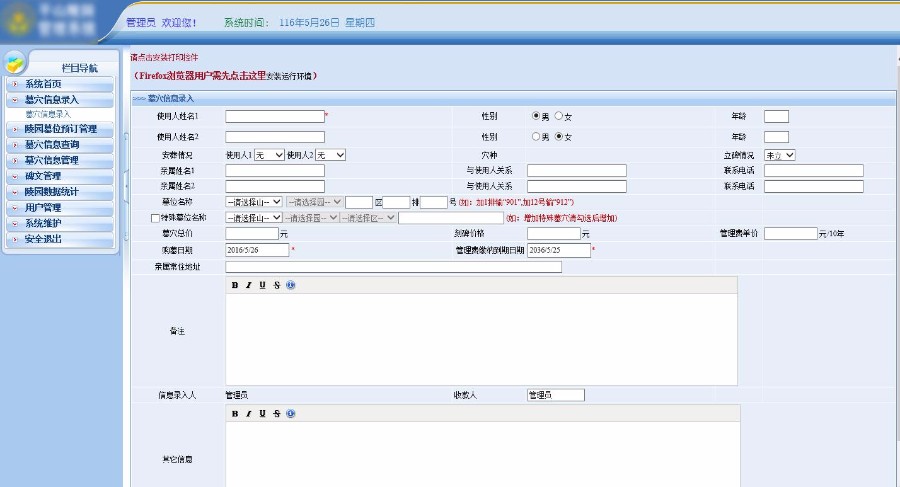Apply underline in the 其它信息 editor toolbar
This screenshot has height=487, width=900.
click(x=262, y=414)
